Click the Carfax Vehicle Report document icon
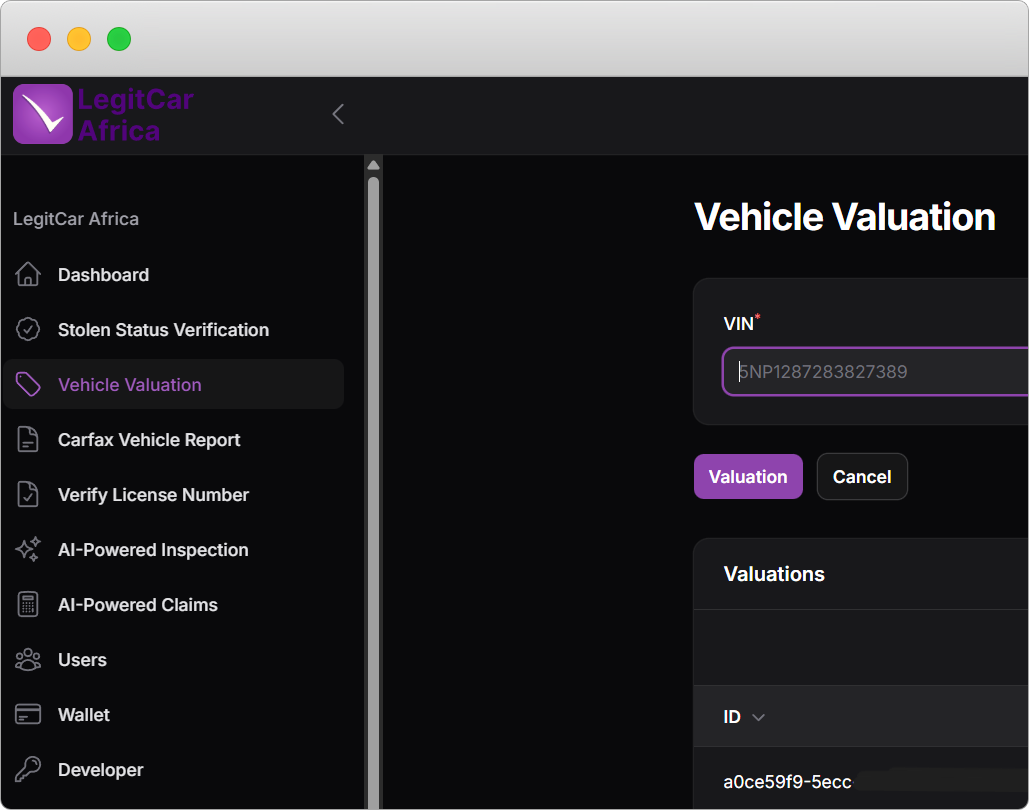This screenshot has width=1029, height=810. (x=28, y=440)
